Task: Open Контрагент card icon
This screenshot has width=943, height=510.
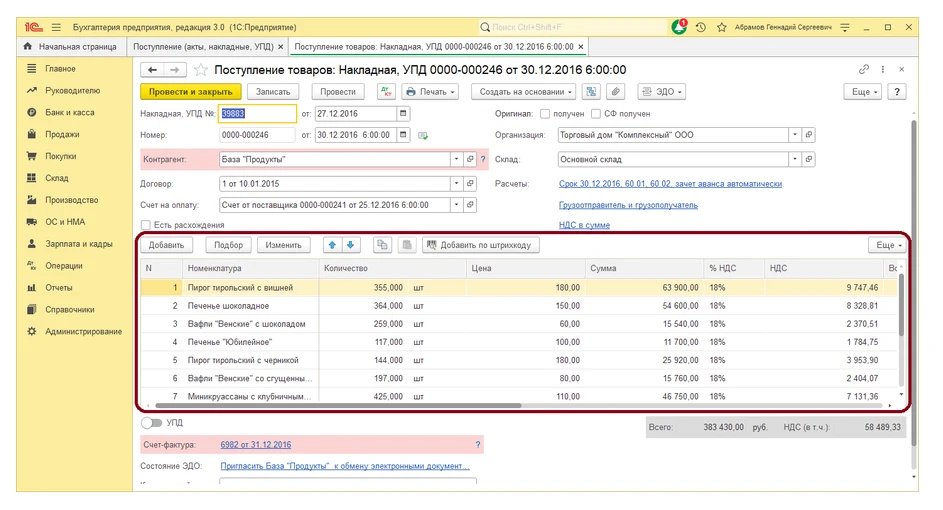Action: 470,159
